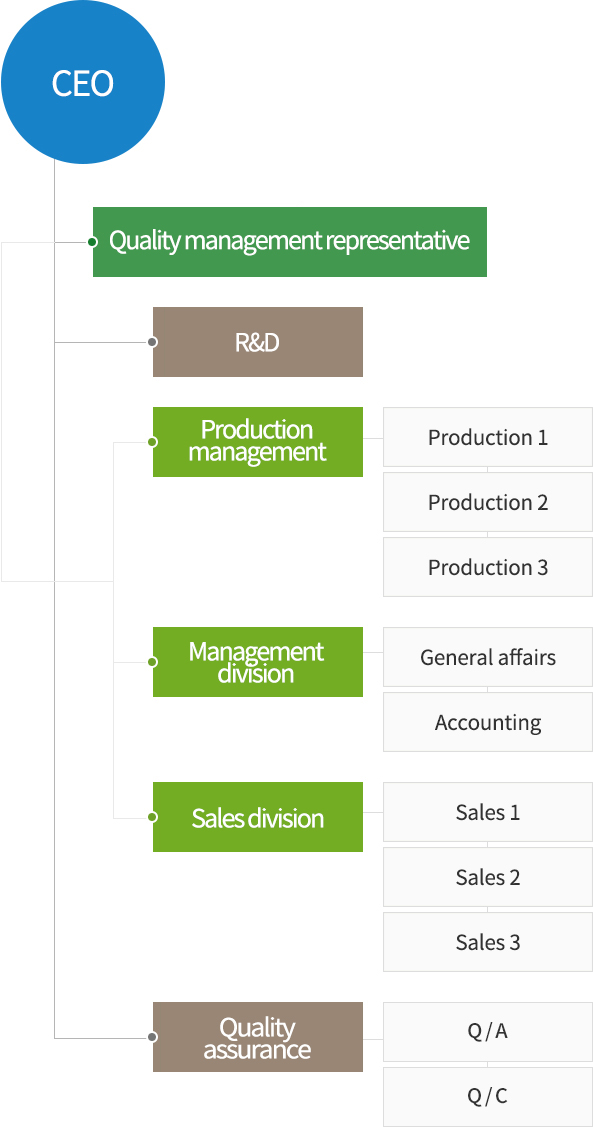This screenshot has height=1127, width=593.
Task: Select the Quality management representative box
Action: click(290, 242)
